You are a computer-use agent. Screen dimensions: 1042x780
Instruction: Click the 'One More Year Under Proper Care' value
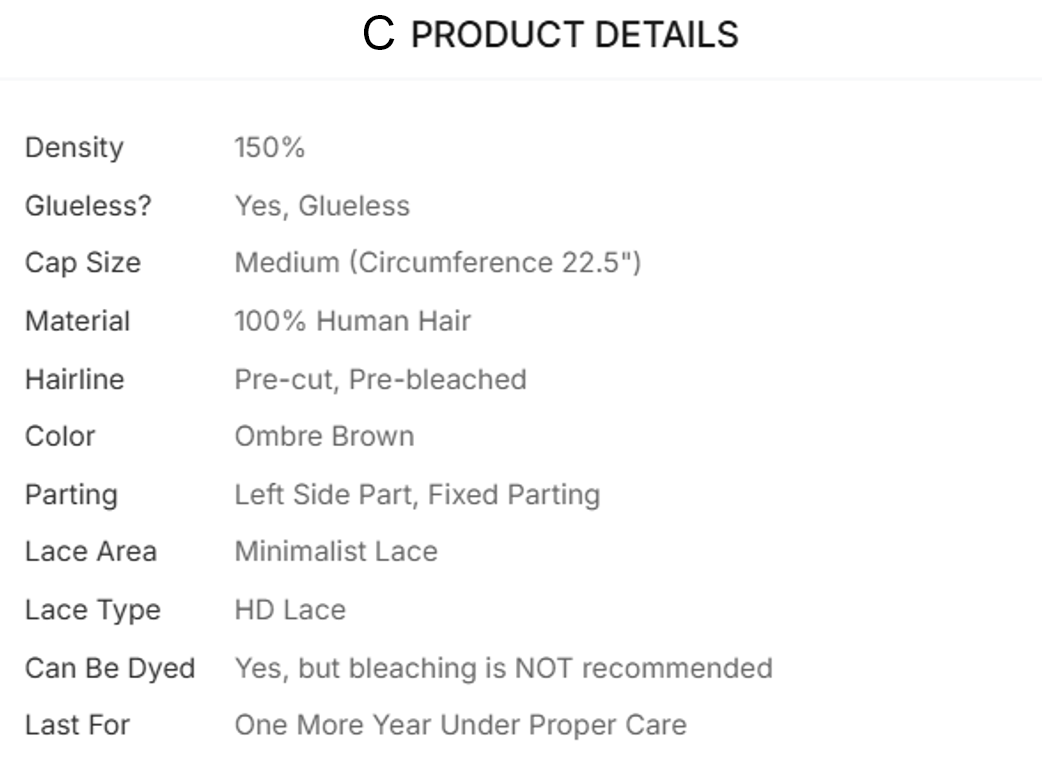460,724
